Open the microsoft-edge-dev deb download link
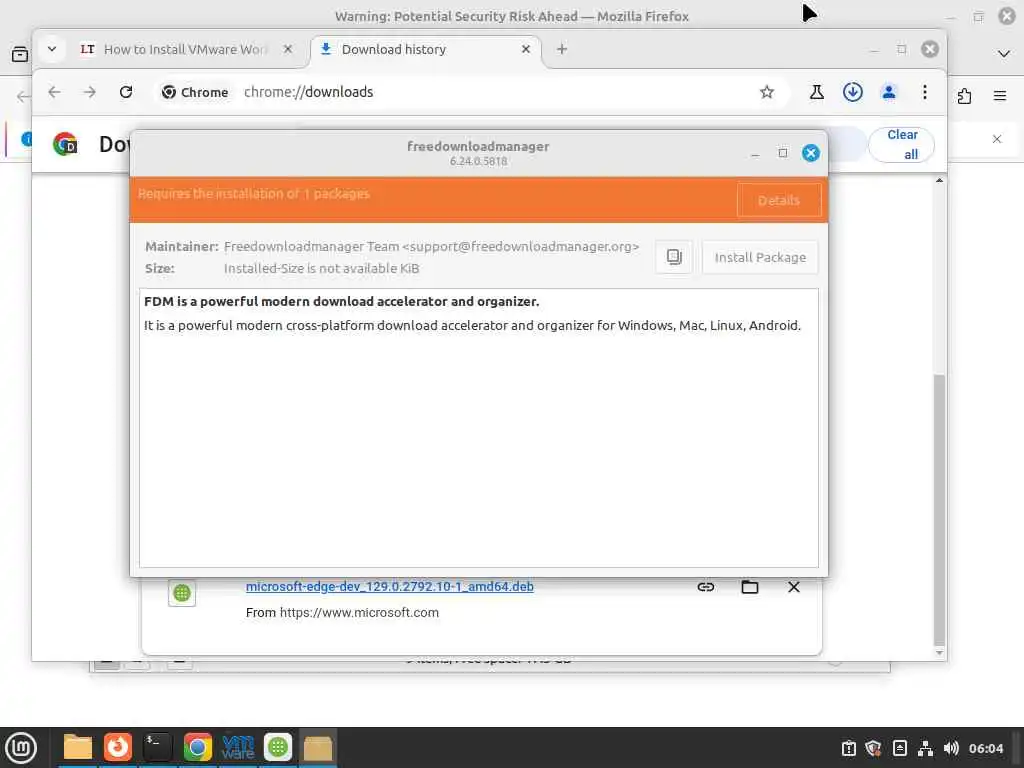1024x768 pixels. [389, 586]
